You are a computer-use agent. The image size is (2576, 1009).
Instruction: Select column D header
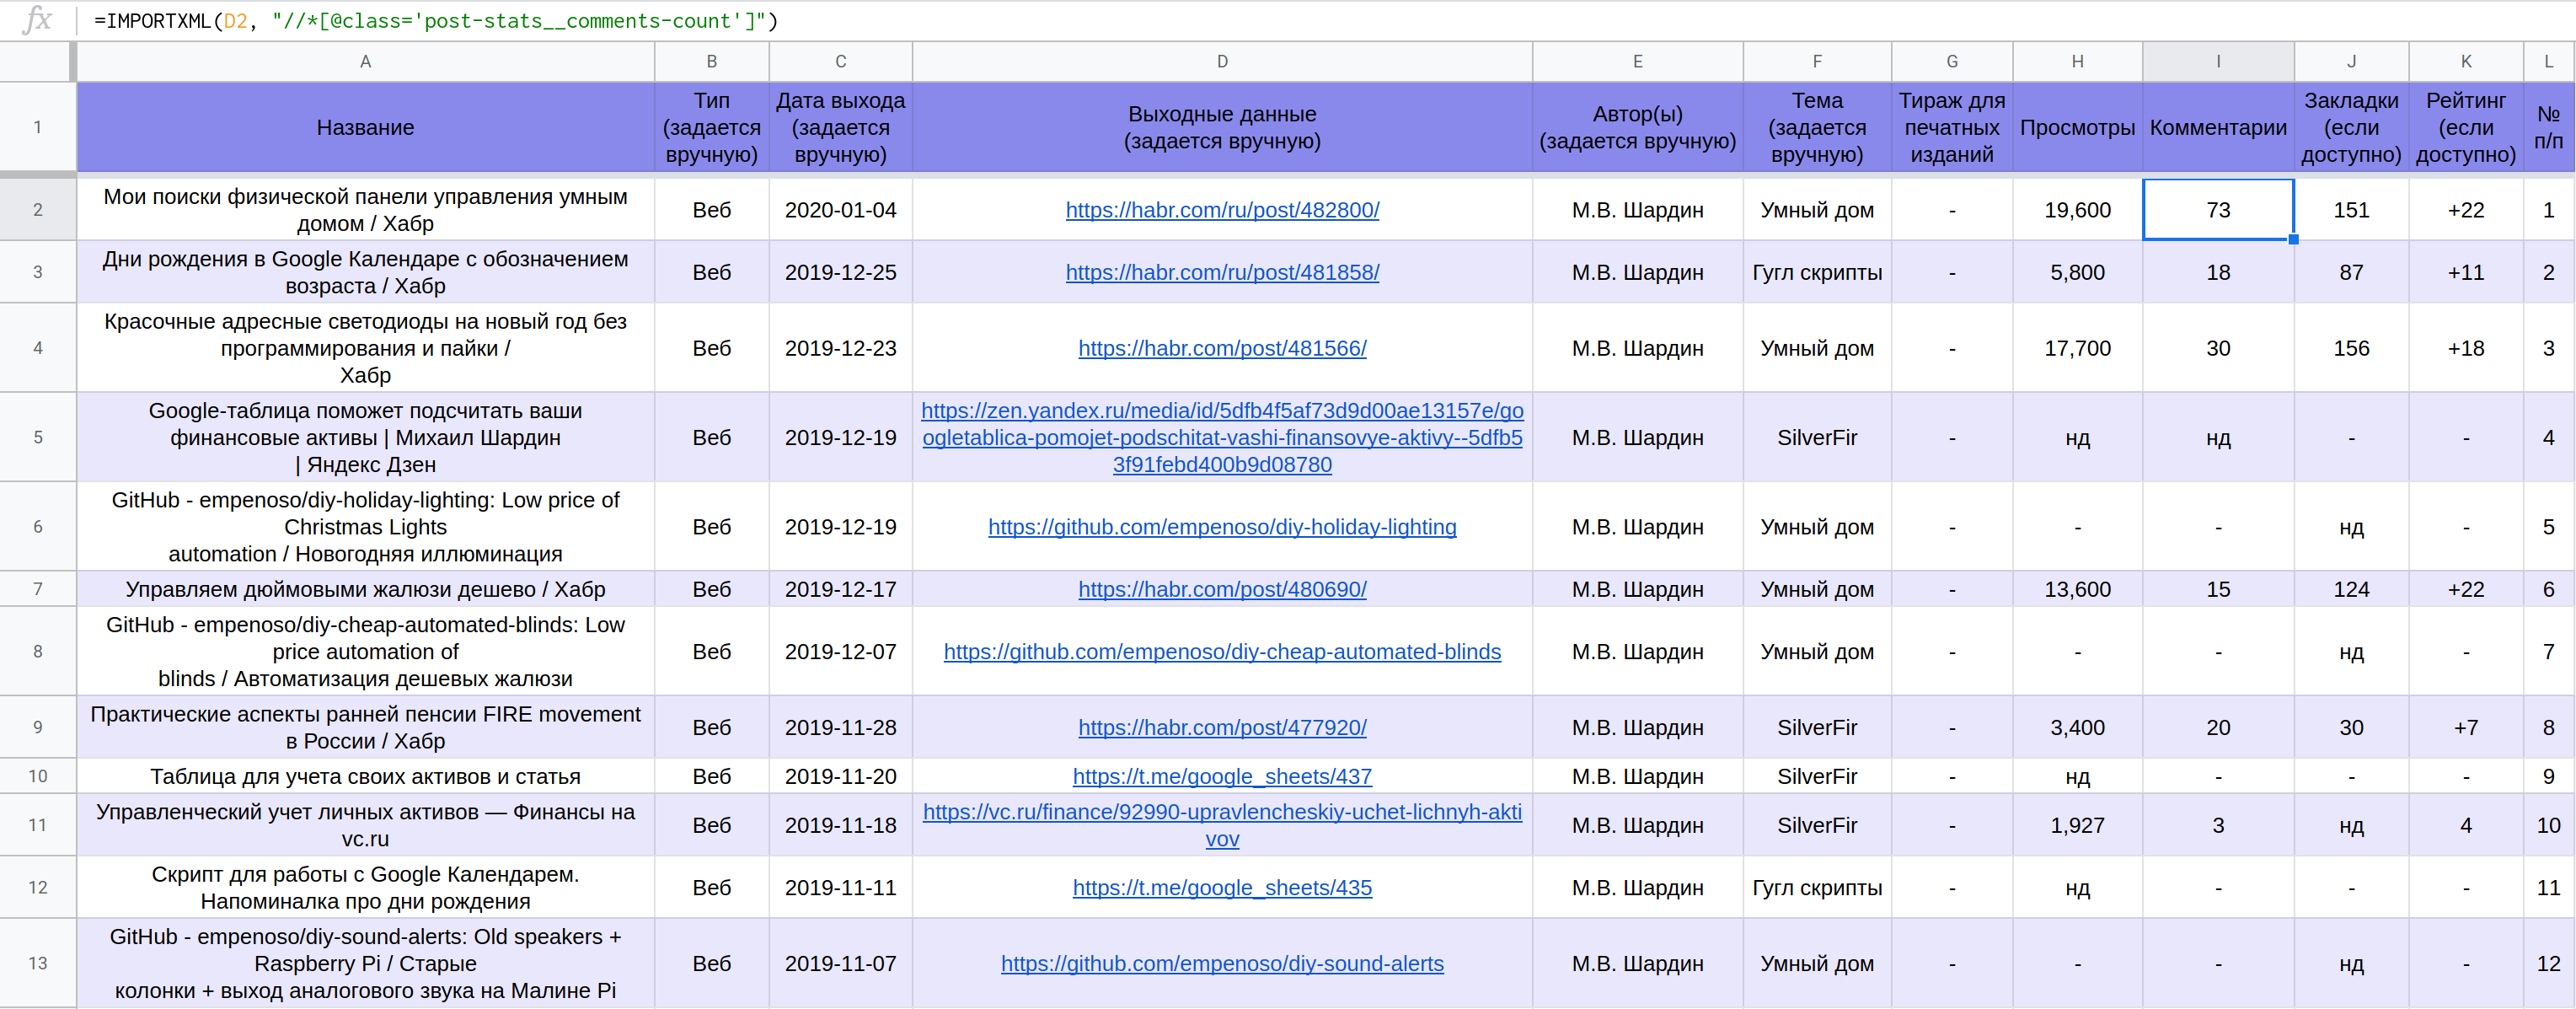coord(1221,62)
